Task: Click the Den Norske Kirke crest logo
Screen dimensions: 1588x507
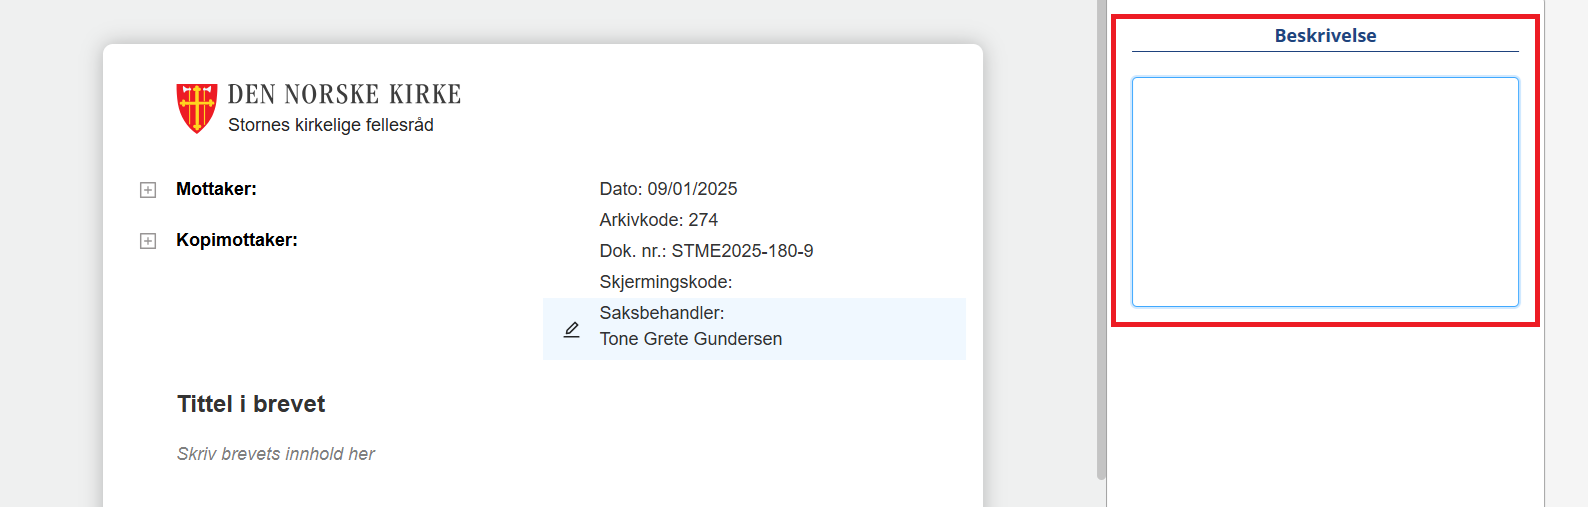Action: pyautogui.click(x=197, y=108)
